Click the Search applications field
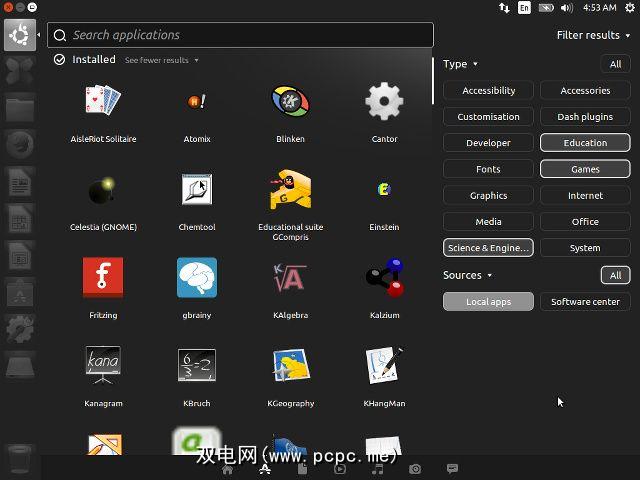 (x=240, y=35)
